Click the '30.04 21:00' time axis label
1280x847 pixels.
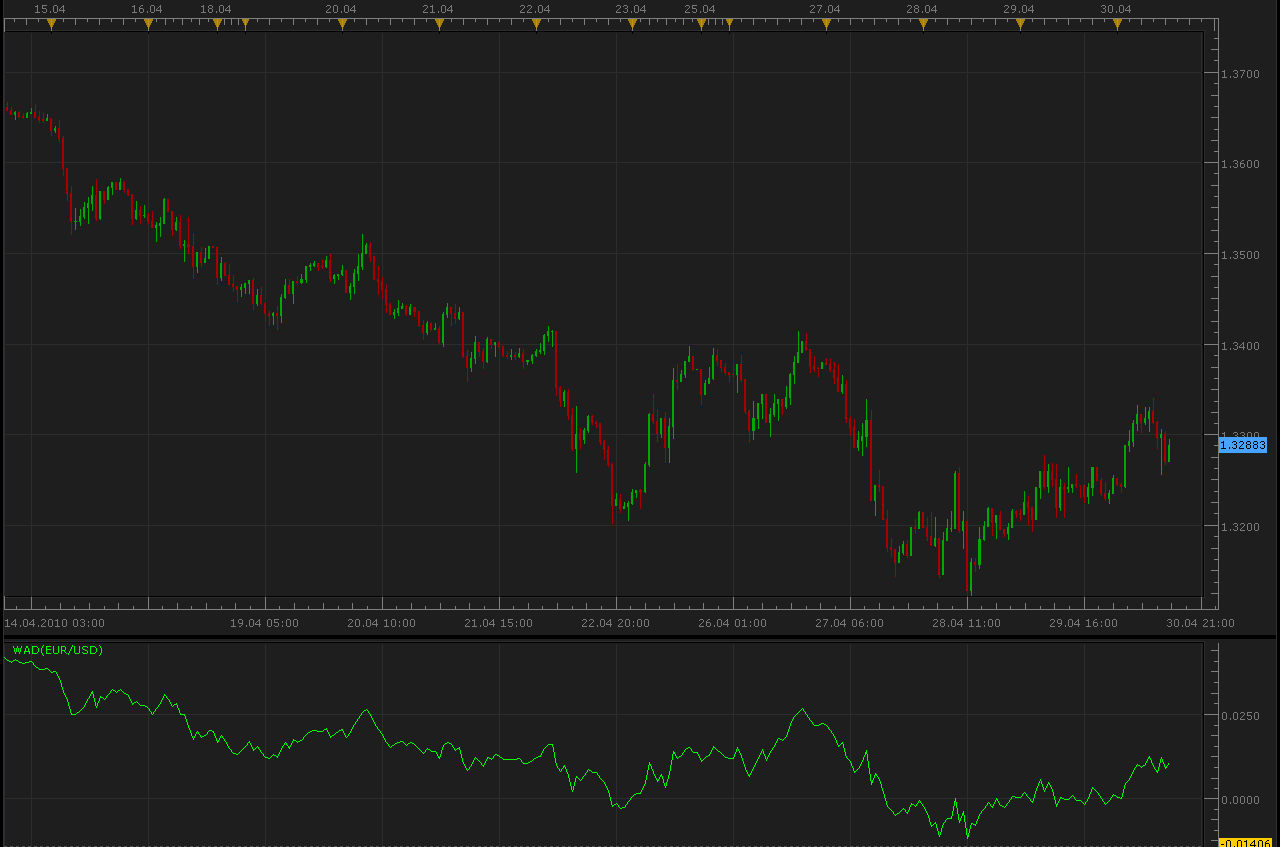(1200, 623)
